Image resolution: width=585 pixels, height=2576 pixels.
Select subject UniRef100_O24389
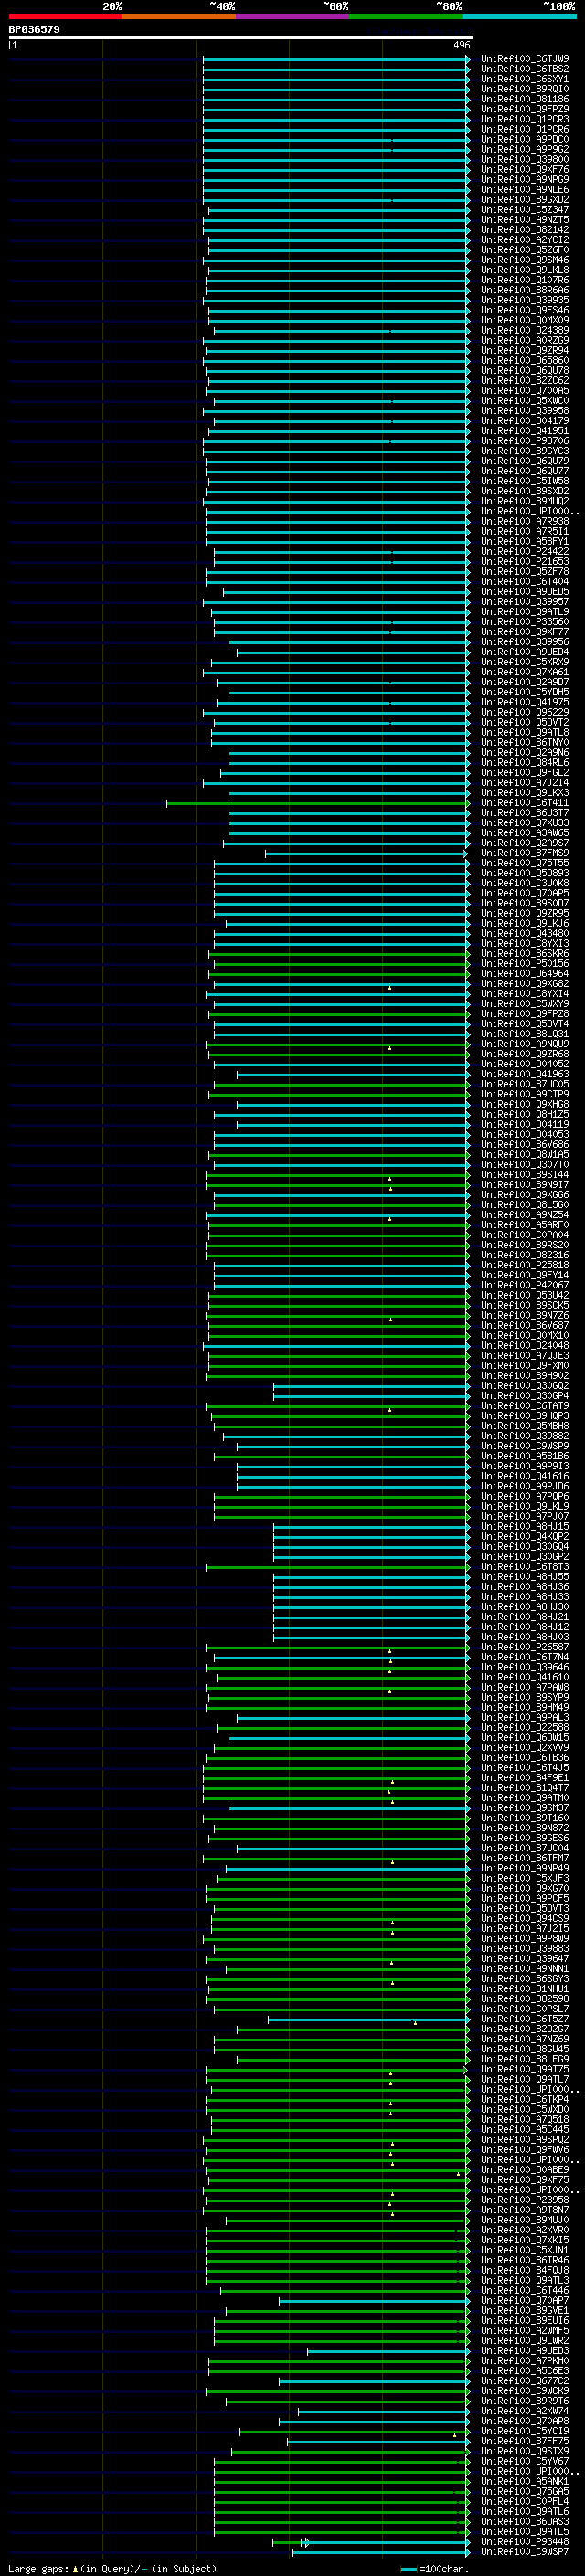click(x=524, y=330)
